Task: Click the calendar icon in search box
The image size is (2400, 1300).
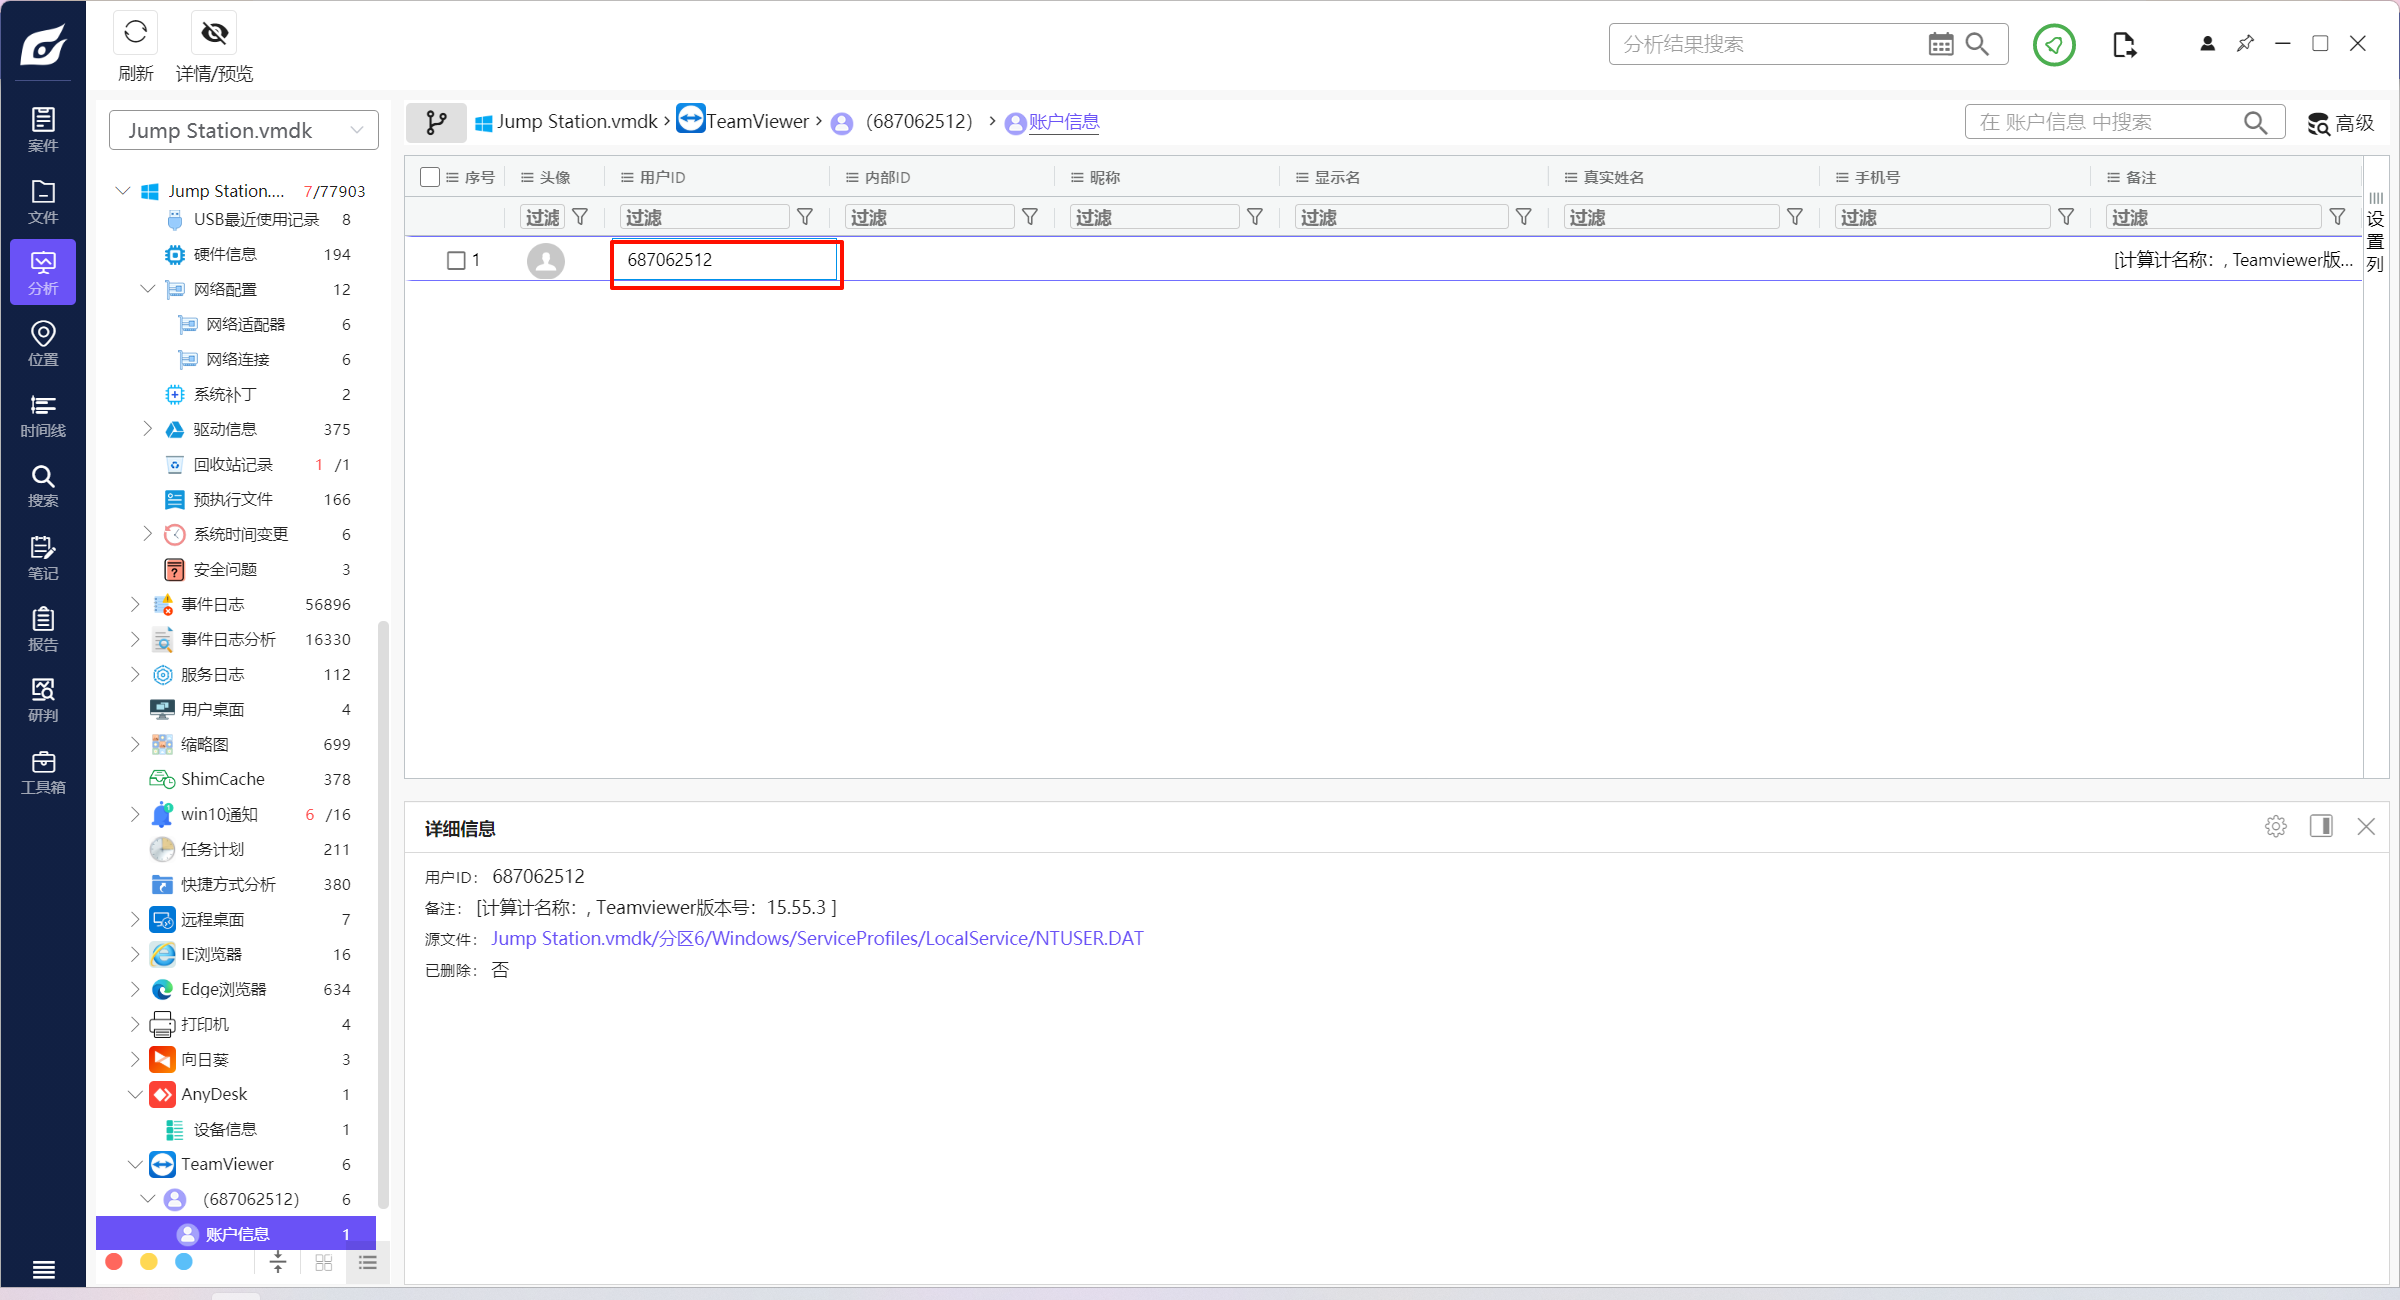Action: (1940, 44)
